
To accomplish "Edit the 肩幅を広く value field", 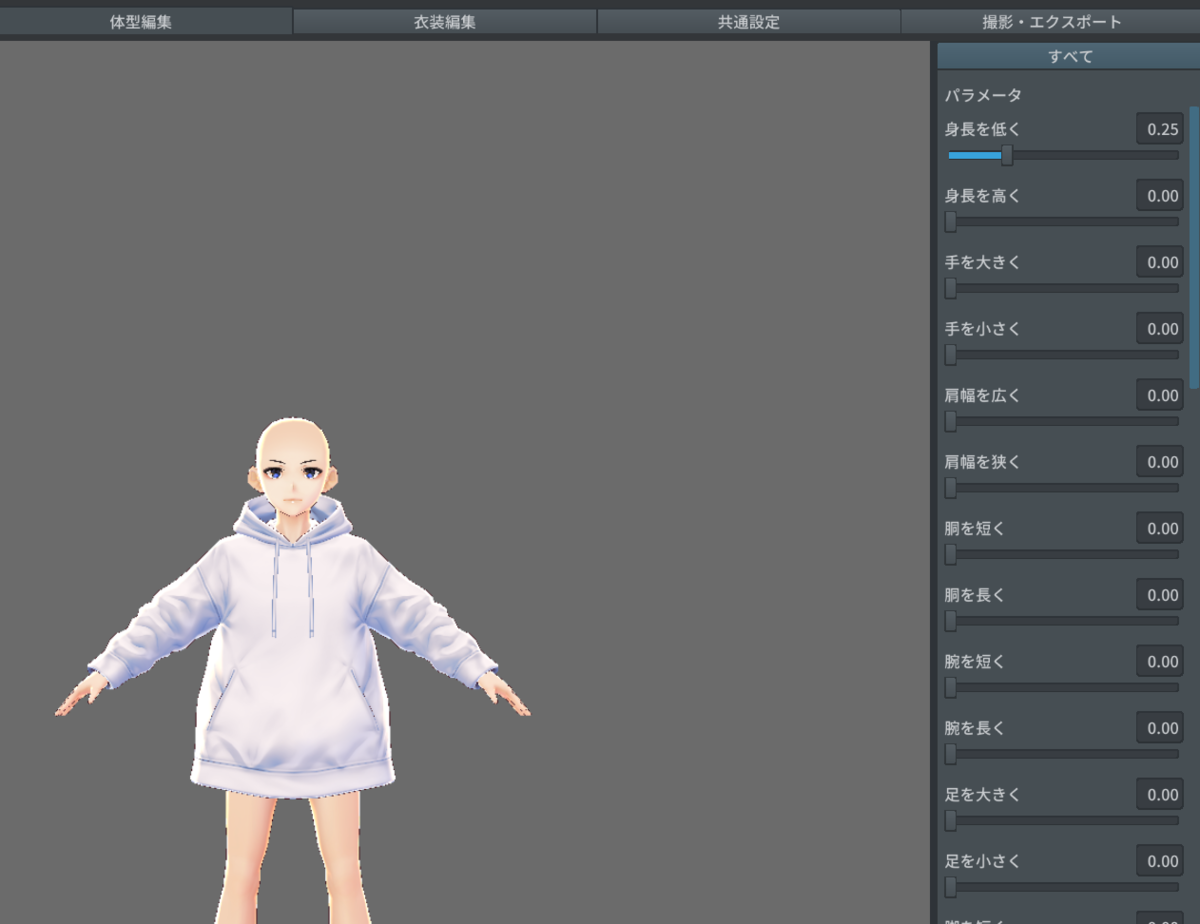I will click(x=1160, y=395).
